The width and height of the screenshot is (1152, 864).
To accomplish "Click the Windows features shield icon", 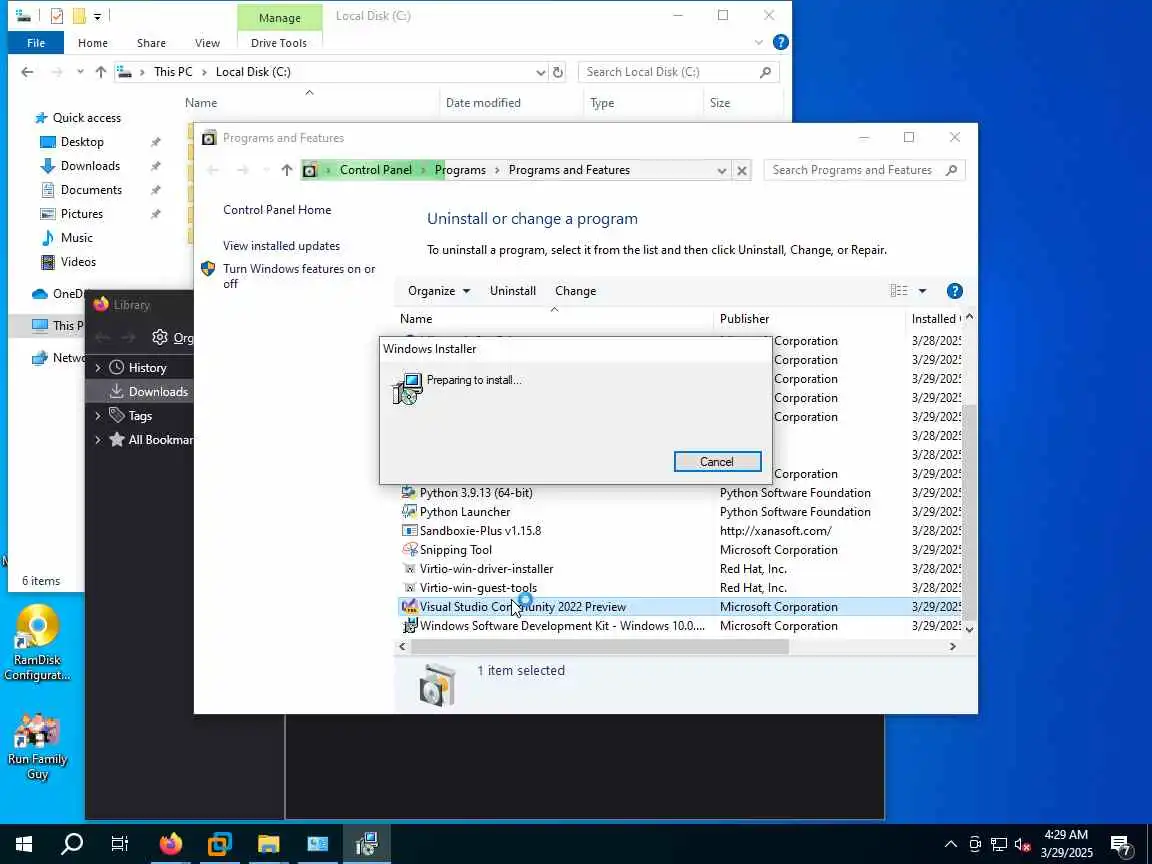I will [x=209, y=269].
